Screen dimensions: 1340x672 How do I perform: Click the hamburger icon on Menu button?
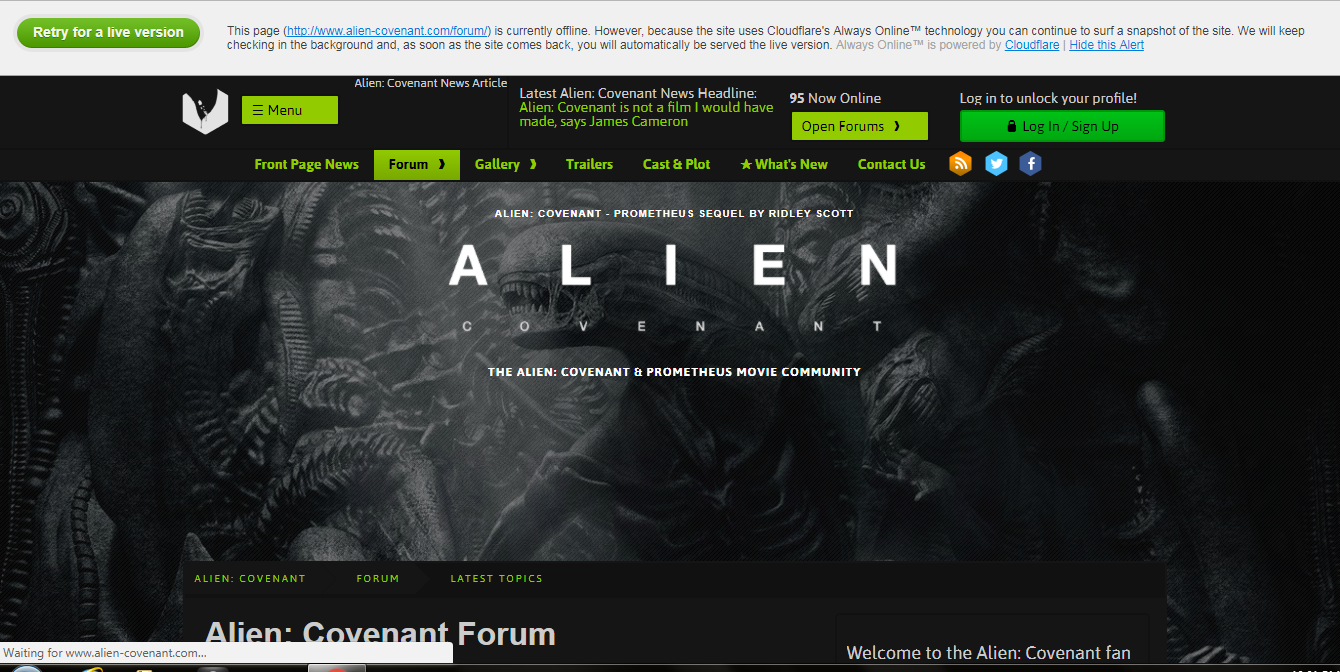[258, 110]
